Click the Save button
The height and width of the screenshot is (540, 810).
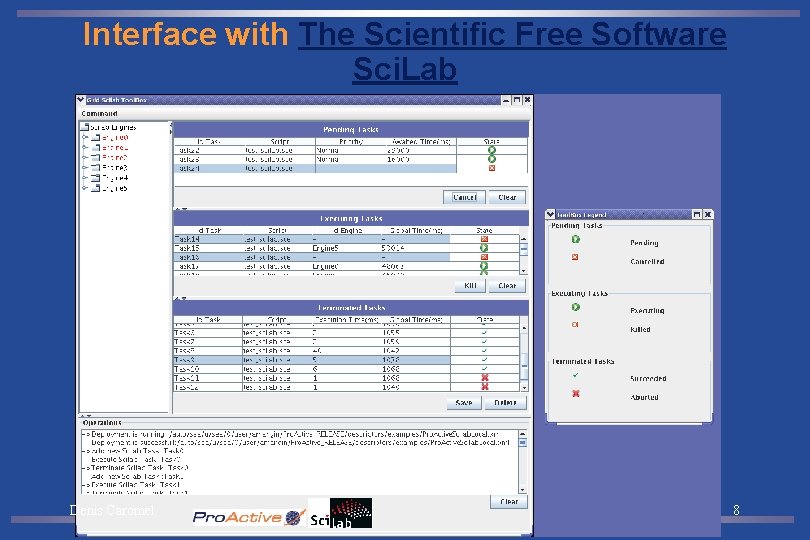click(463, 402)
